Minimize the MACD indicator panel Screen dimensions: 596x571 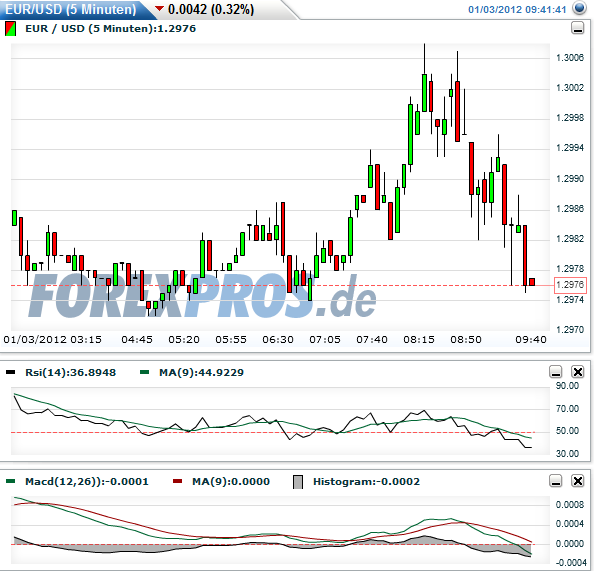(556, 481)
